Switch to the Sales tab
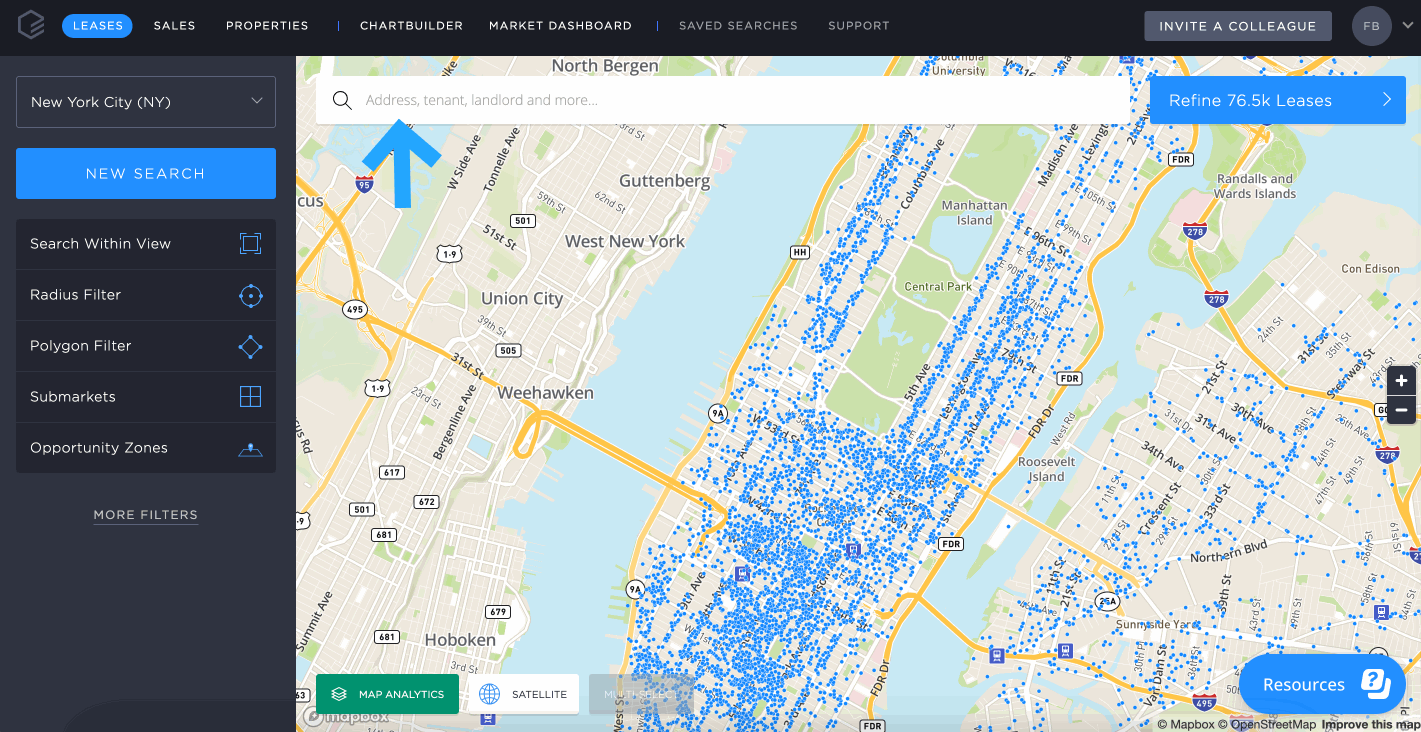Image resolution: width=1421 pixels, height=732 pixels. 175,26
